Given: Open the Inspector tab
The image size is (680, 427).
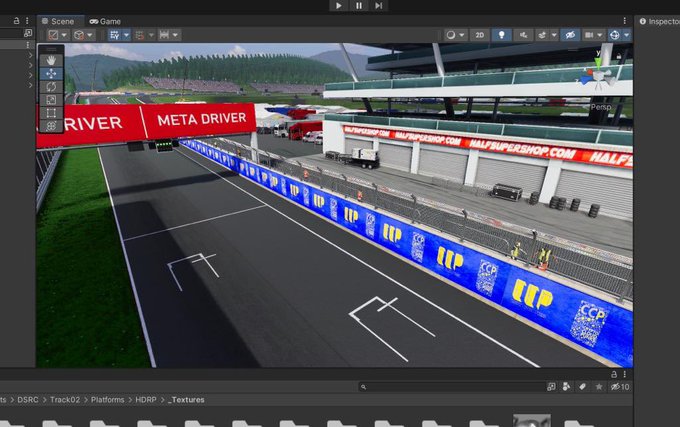Looking at the screenshot, I should (x=659, y=21).
